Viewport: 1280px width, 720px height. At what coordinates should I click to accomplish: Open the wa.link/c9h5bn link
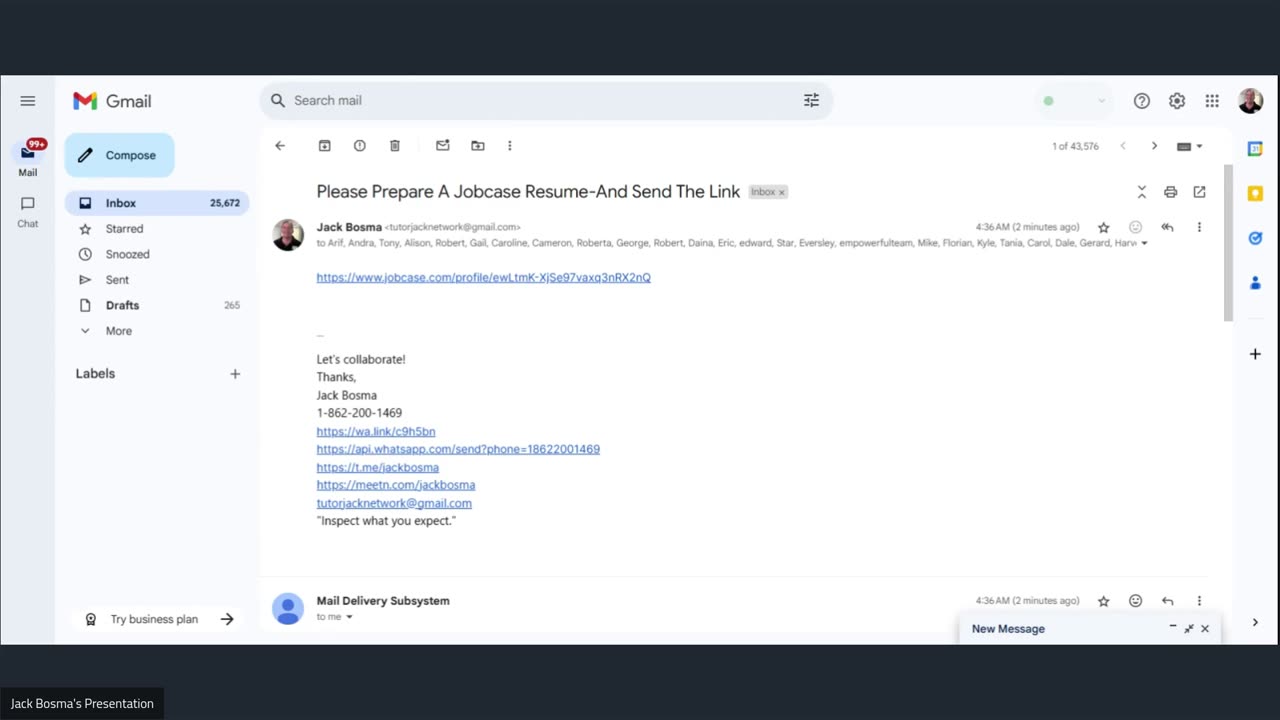375,432
